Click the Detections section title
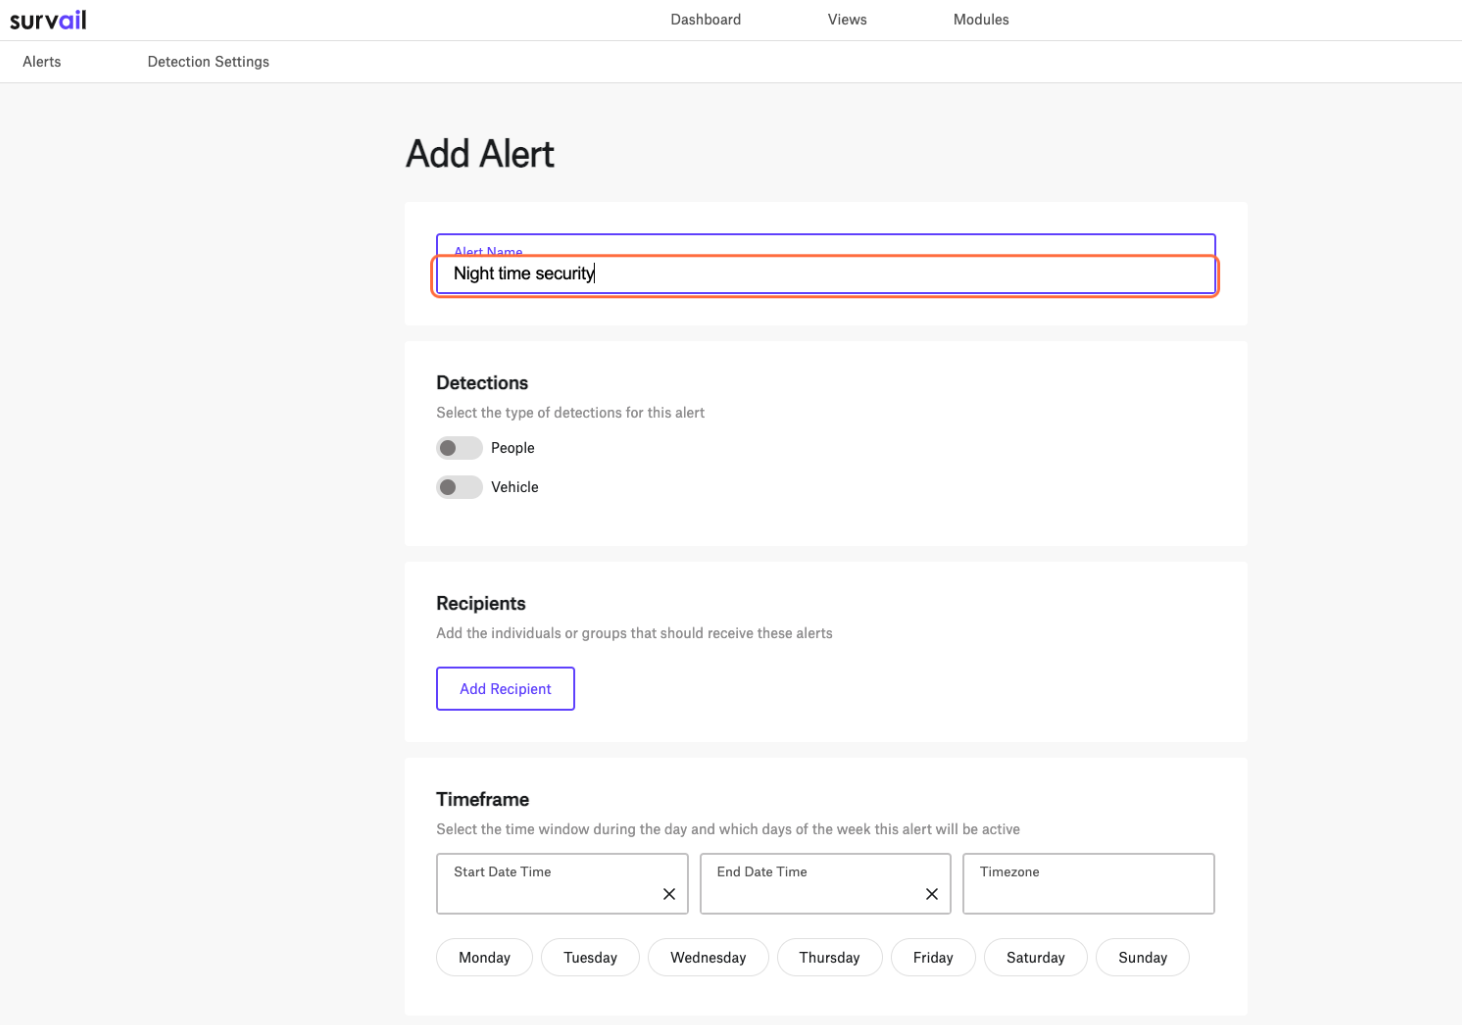1462x1025 pixels. click(x=482, y=383)
